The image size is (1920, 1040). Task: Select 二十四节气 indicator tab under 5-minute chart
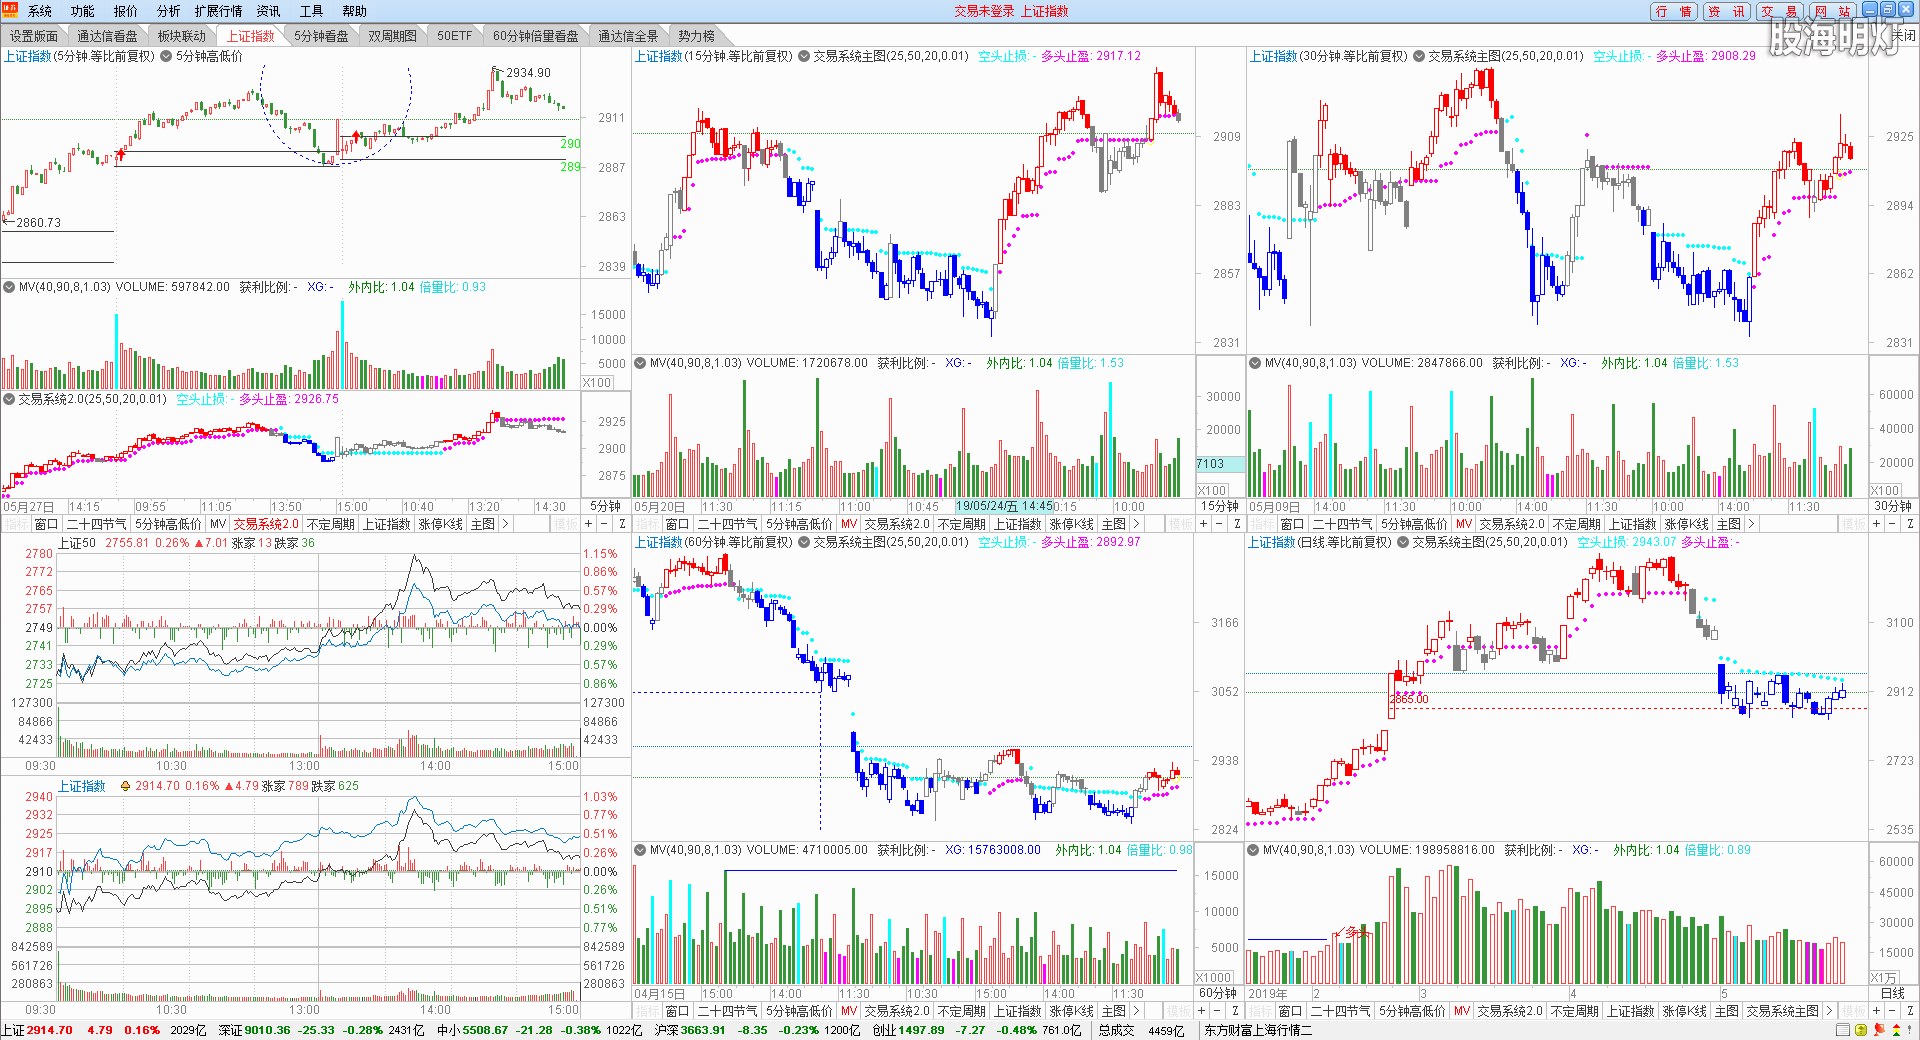click(x=97, y=524)
